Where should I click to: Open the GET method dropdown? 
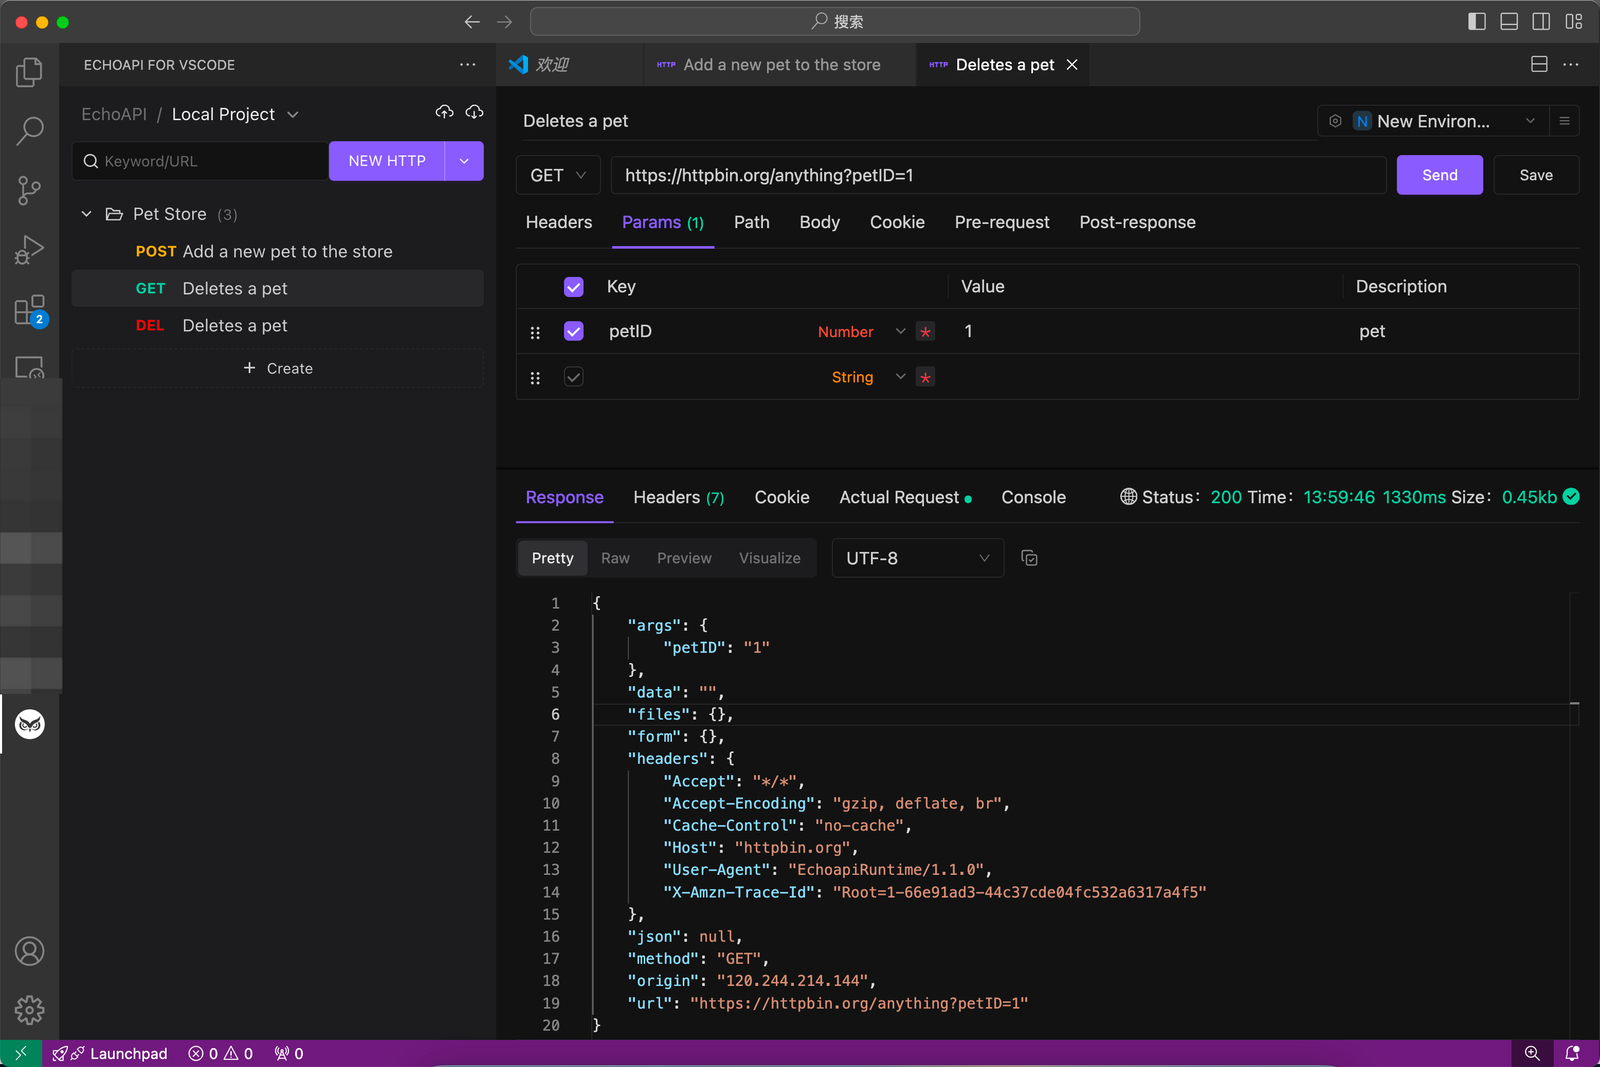click(x=557, y=175)
